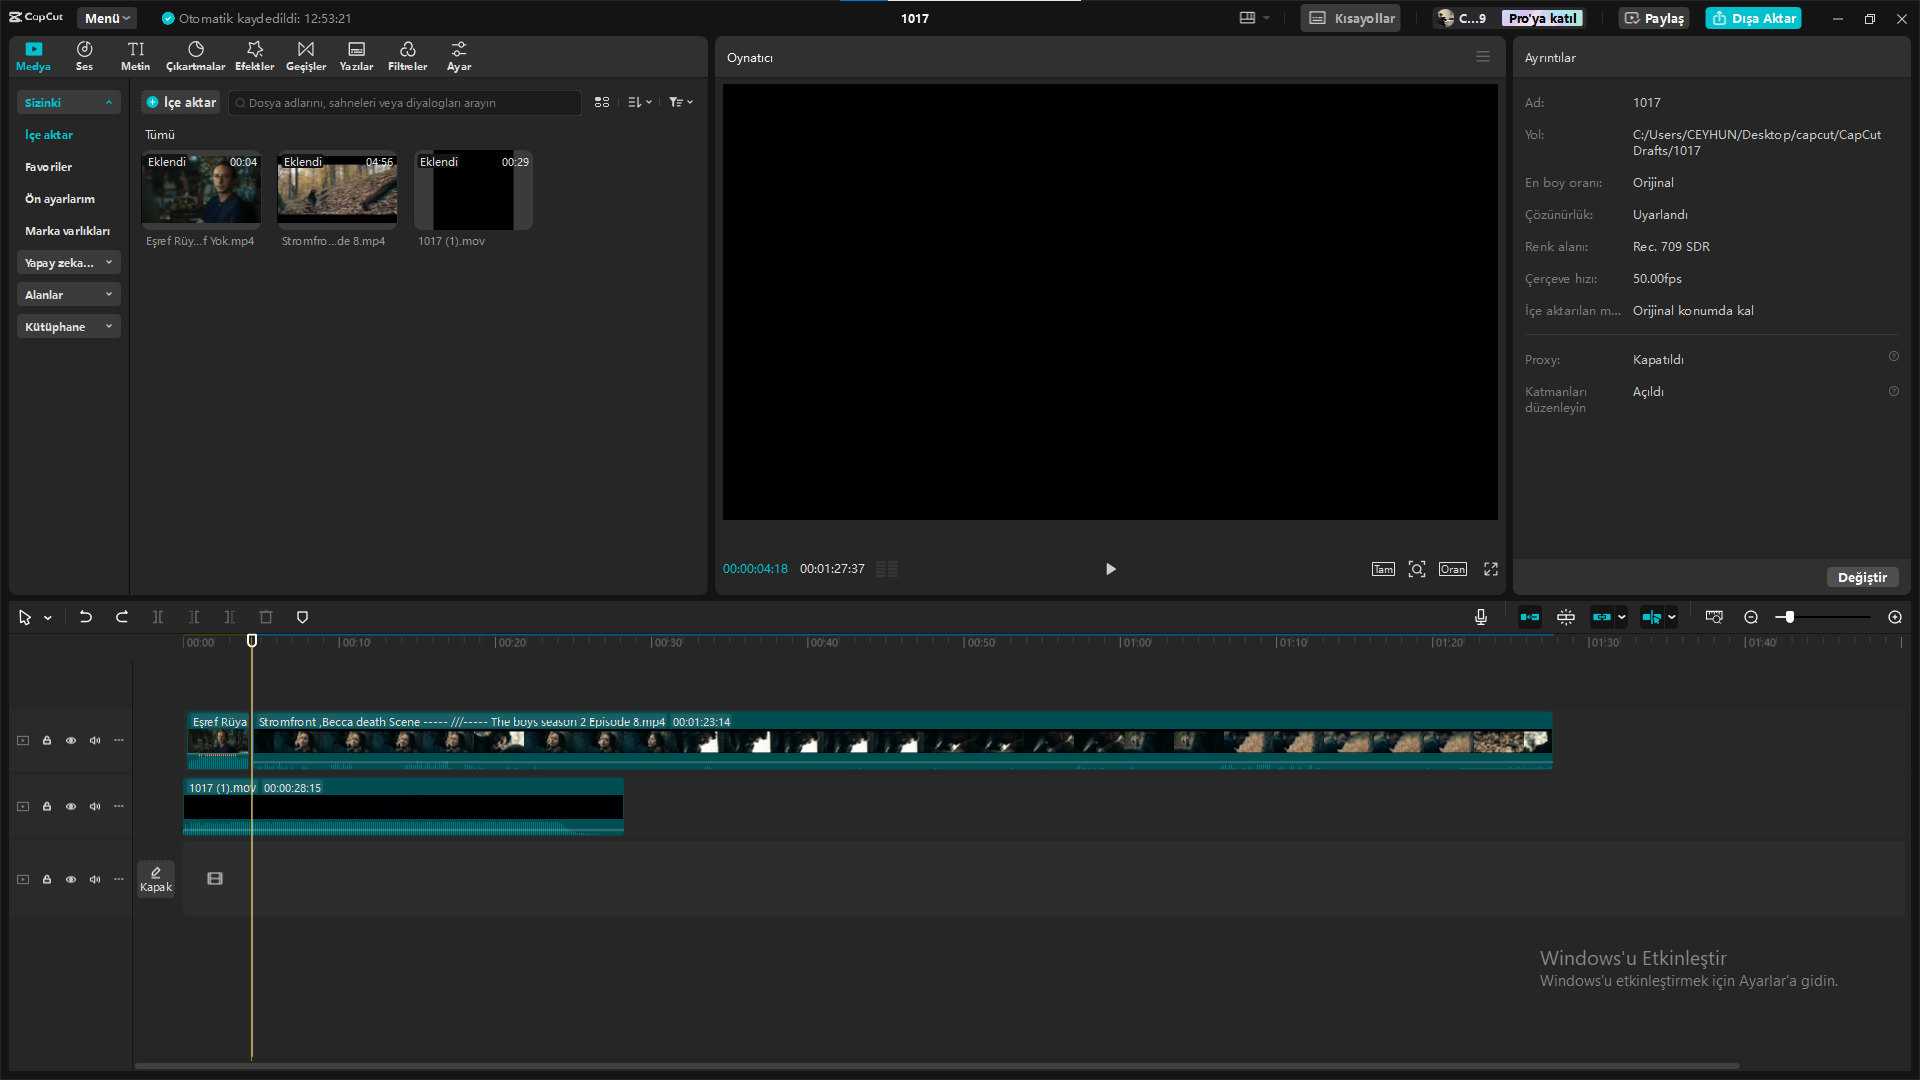Viewport: 1920px width, 1080px height.
Task: Open the Efektler tab
Action: [254, 56]
